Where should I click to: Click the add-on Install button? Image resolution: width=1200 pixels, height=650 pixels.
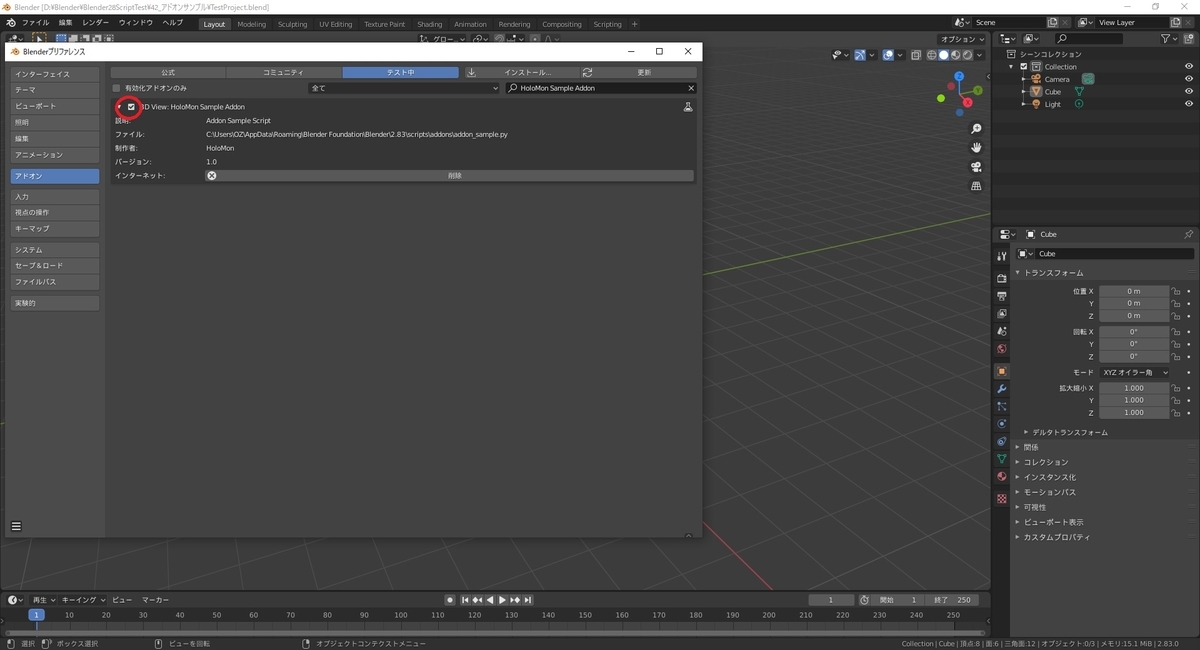click(x=522, y=73)
